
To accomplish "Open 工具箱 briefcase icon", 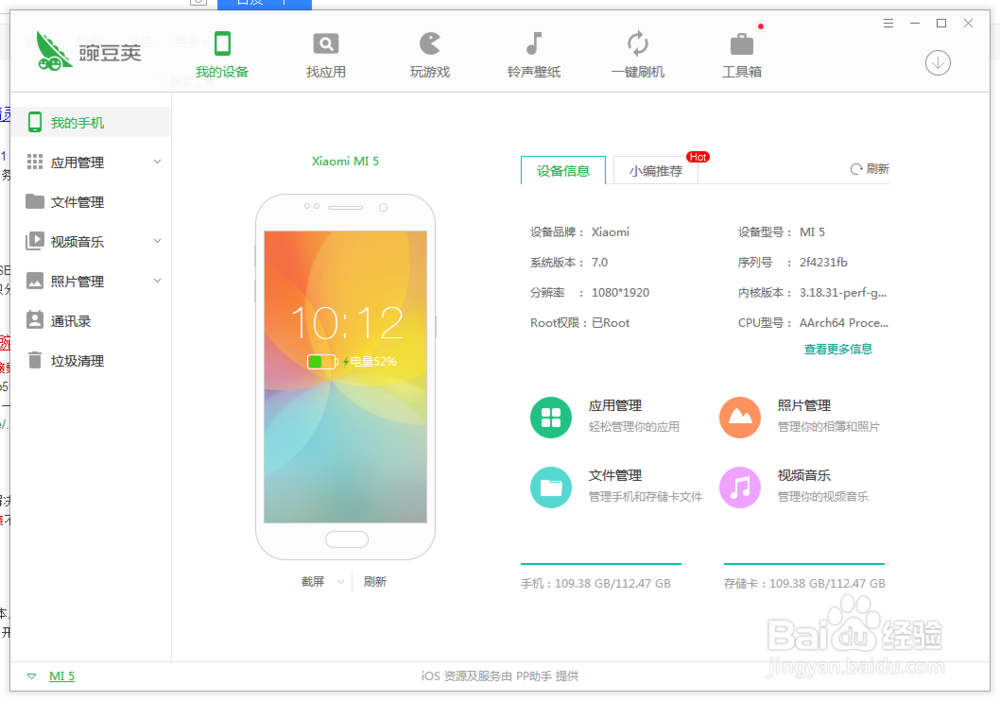I will [742, 44].
